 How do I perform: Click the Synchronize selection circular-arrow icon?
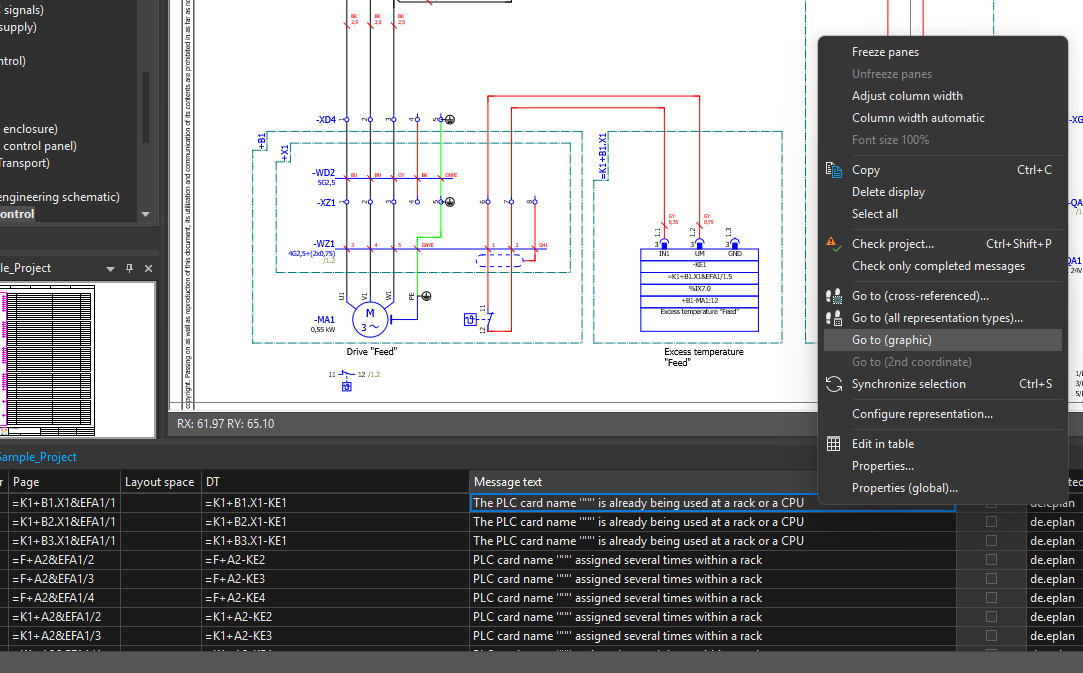tap(834, 384)
